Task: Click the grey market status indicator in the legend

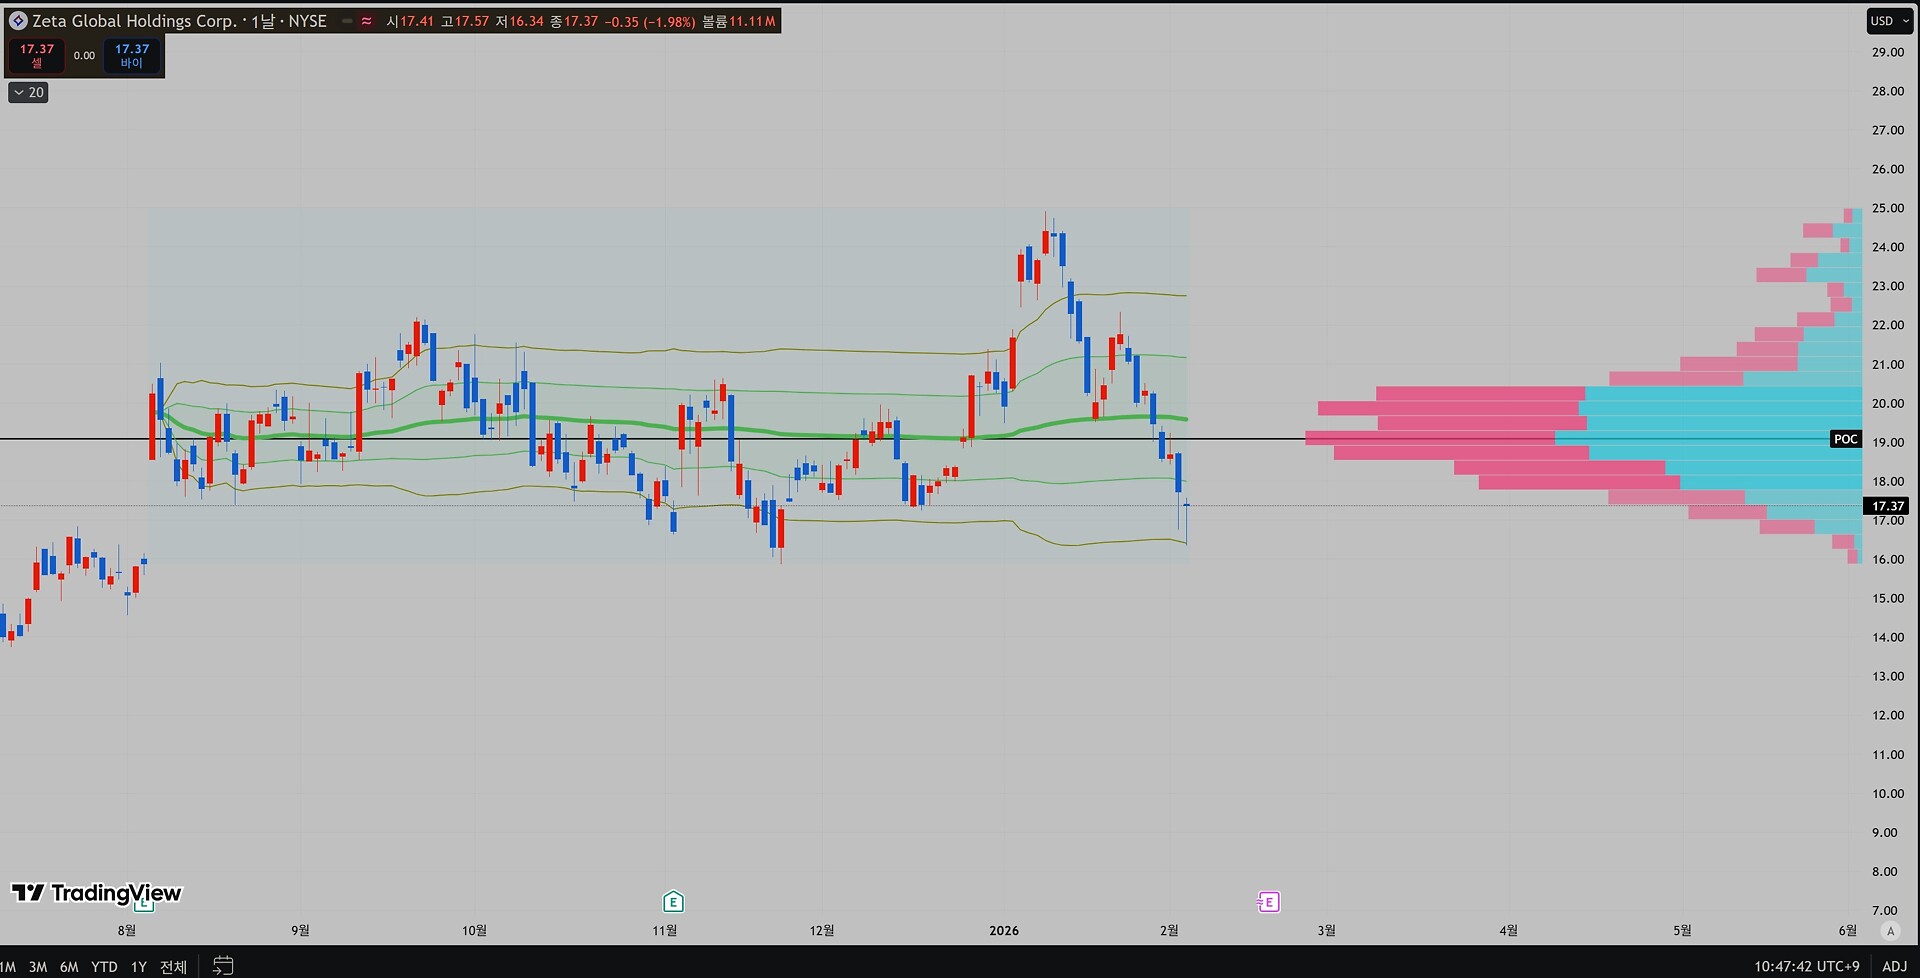Action: tap(347, 21)
